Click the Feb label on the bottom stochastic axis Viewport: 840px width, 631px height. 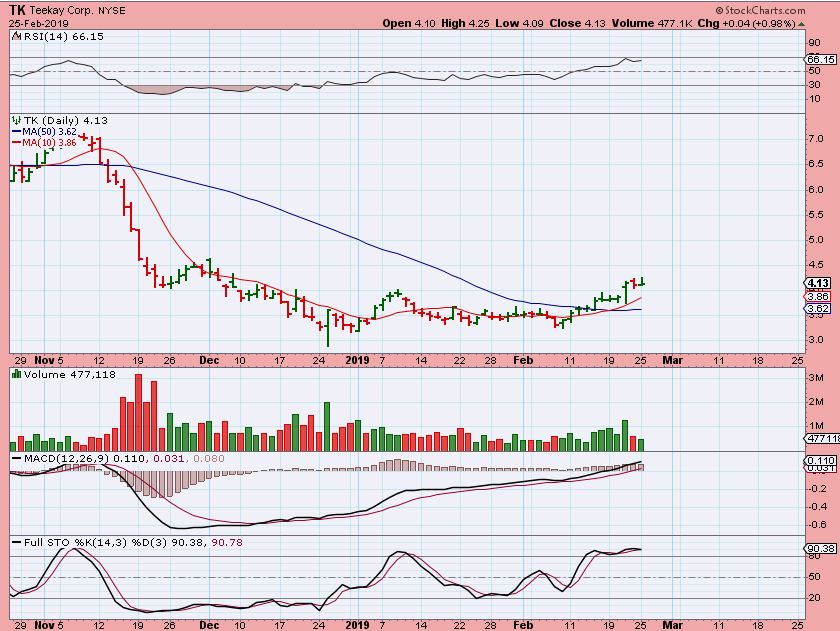[x=523, y=625]
